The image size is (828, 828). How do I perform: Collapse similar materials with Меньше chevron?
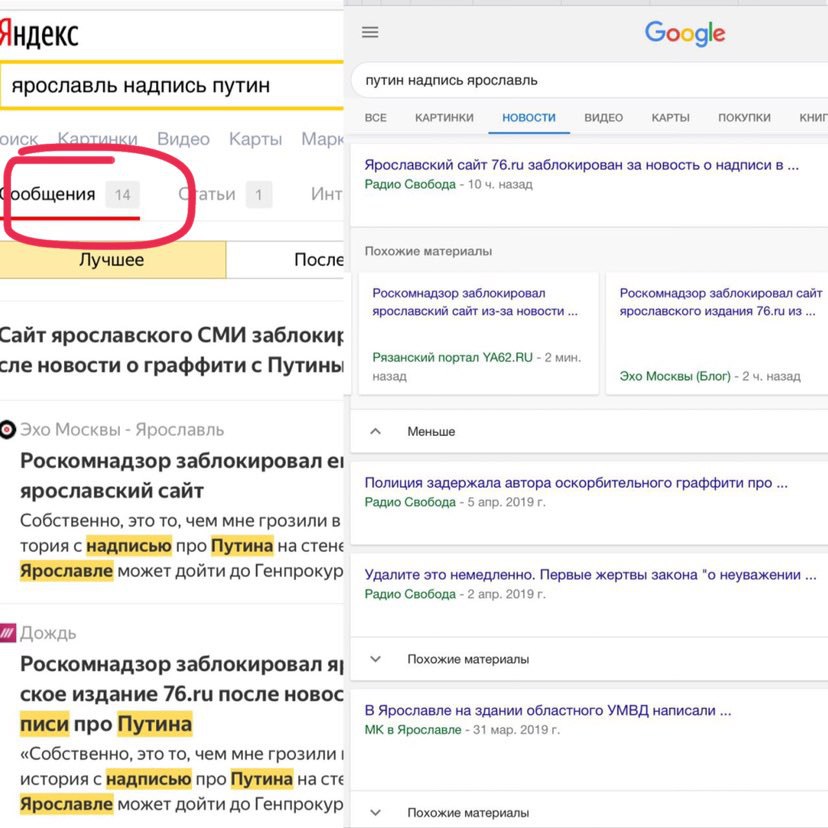coord(375,431)
